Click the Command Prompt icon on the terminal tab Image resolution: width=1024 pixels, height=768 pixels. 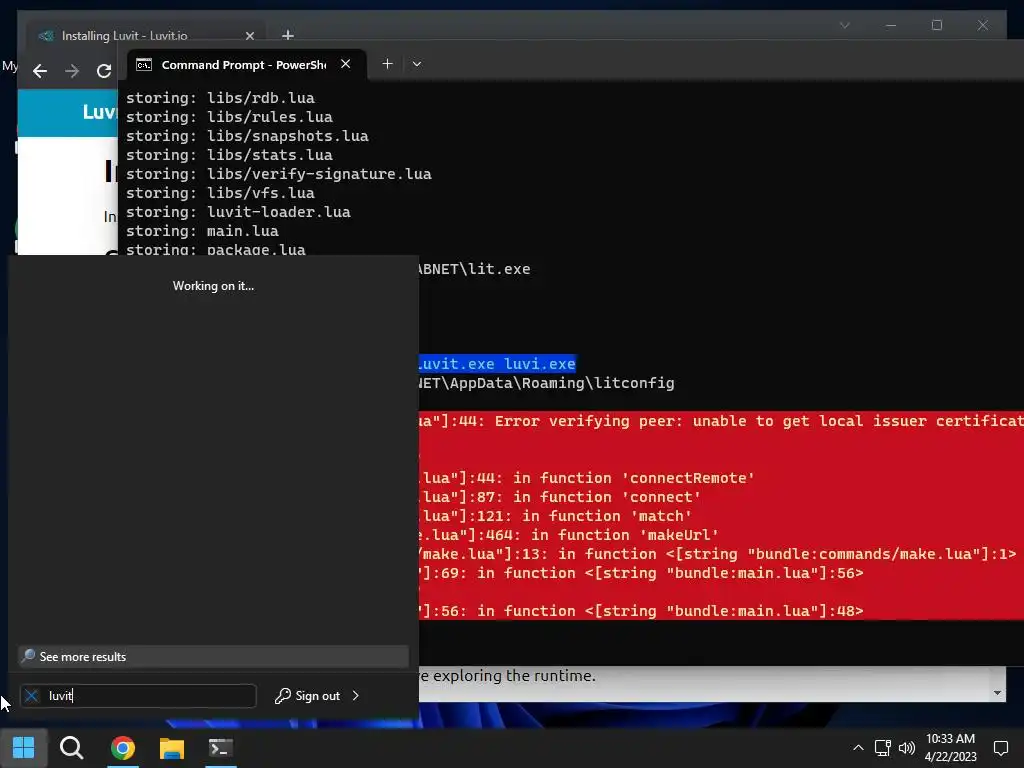[x=144, y=65]
